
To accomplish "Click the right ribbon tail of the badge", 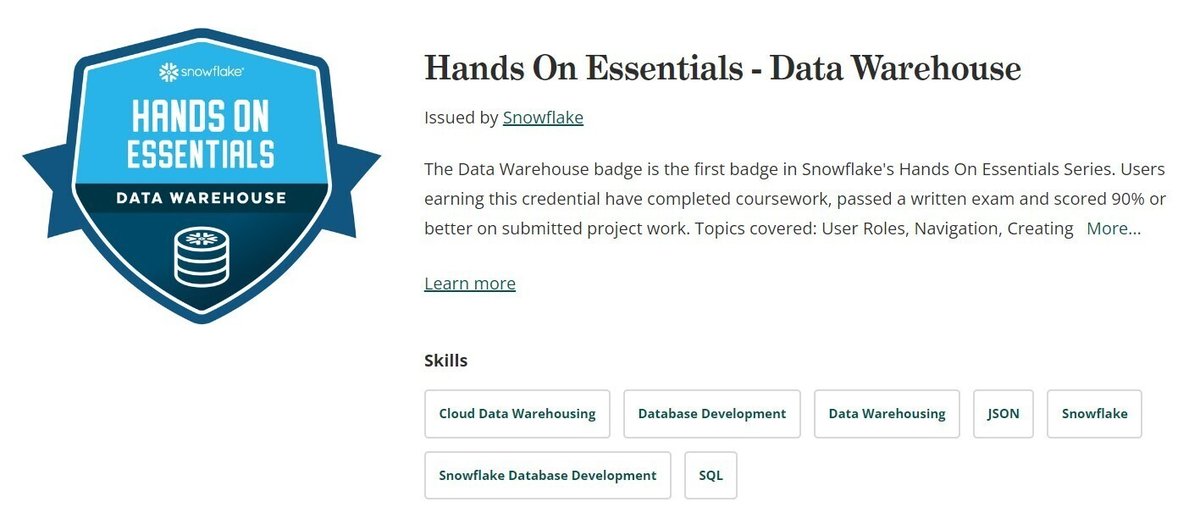I will 351,181.
